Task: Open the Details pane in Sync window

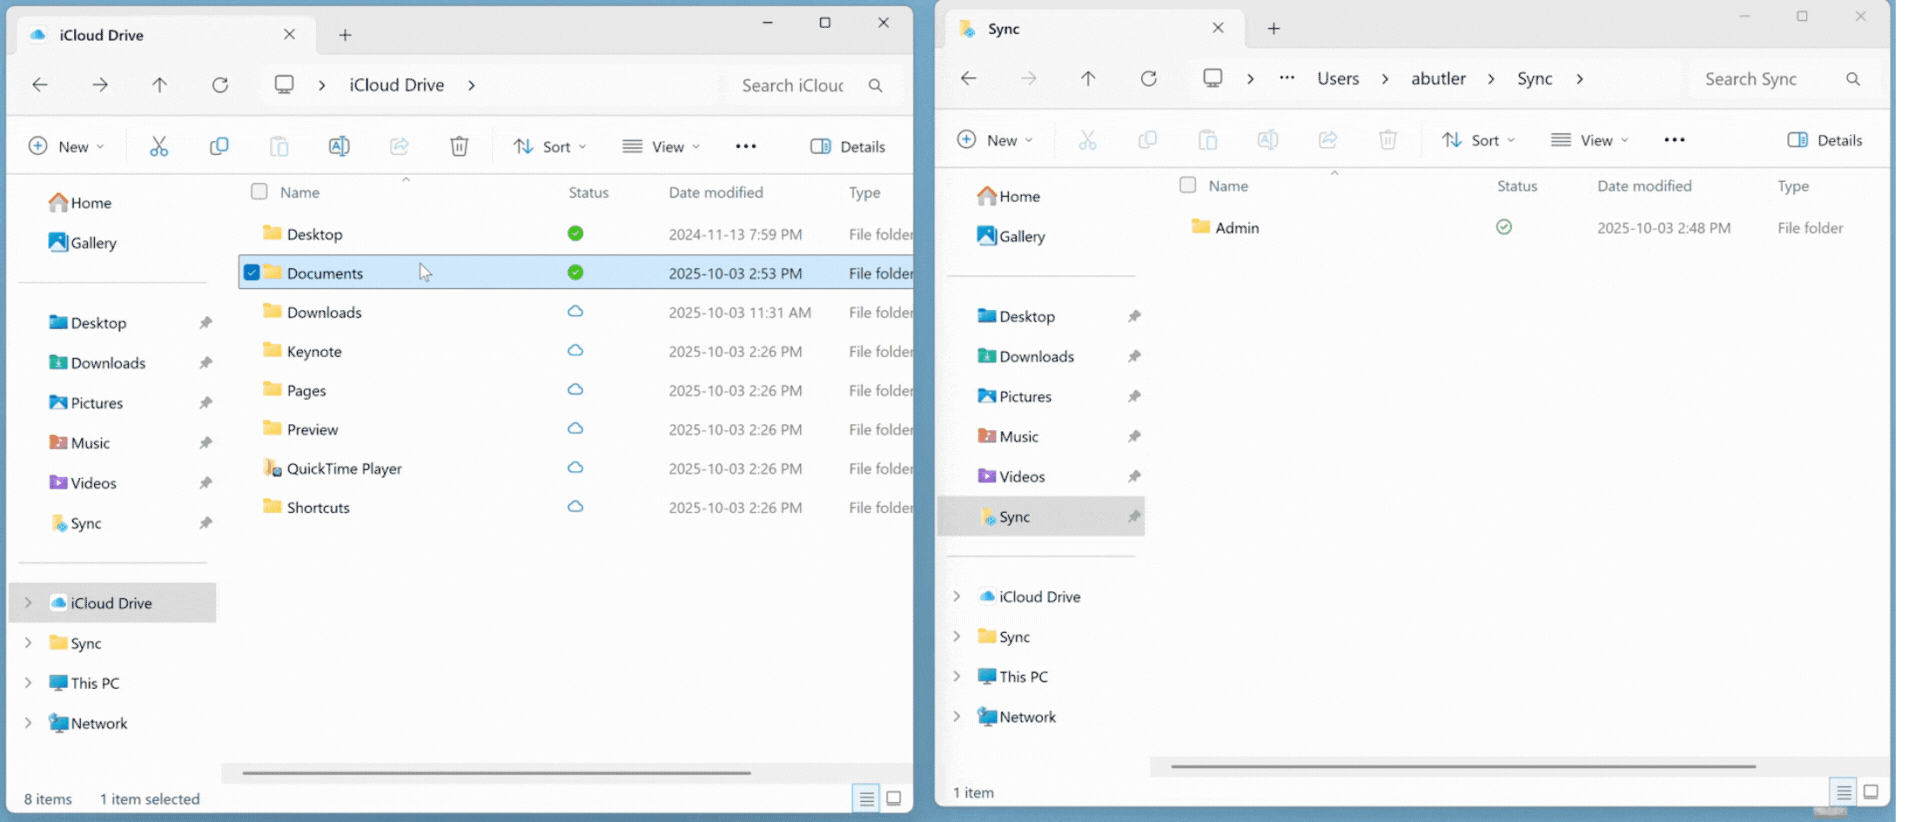Action: 1824,141
